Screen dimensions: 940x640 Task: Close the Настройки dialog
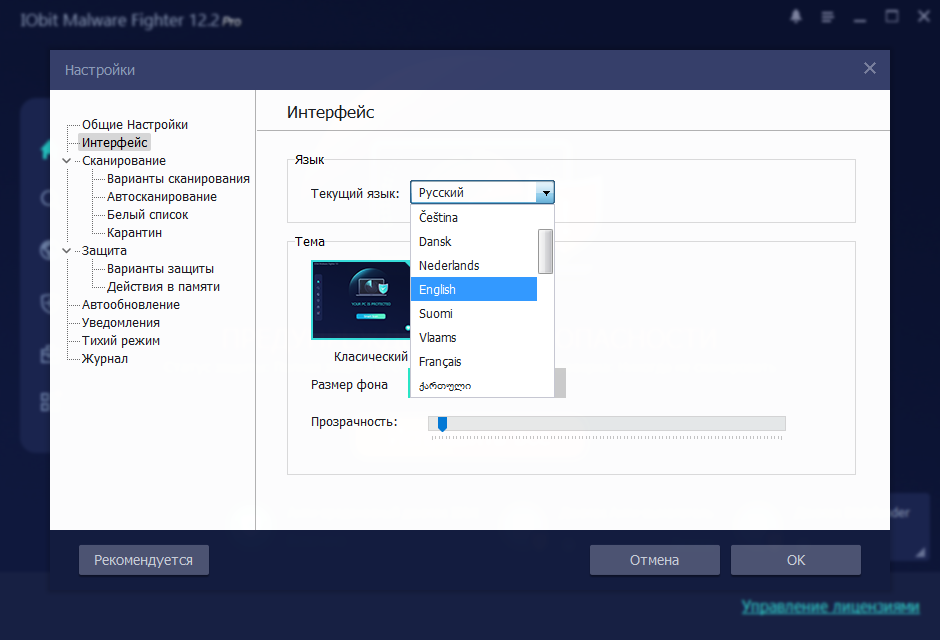click(x=870, y=68)
